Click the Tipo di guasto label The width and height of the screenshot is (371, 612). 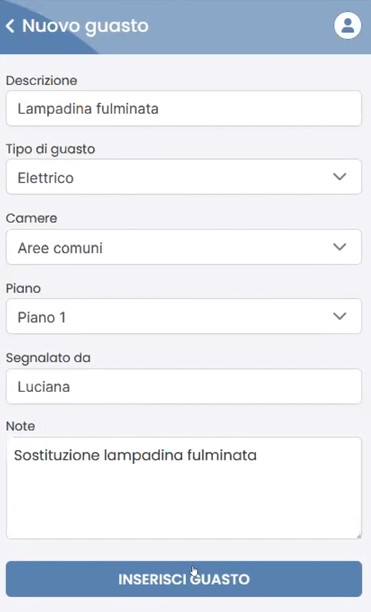click(50, 149)
